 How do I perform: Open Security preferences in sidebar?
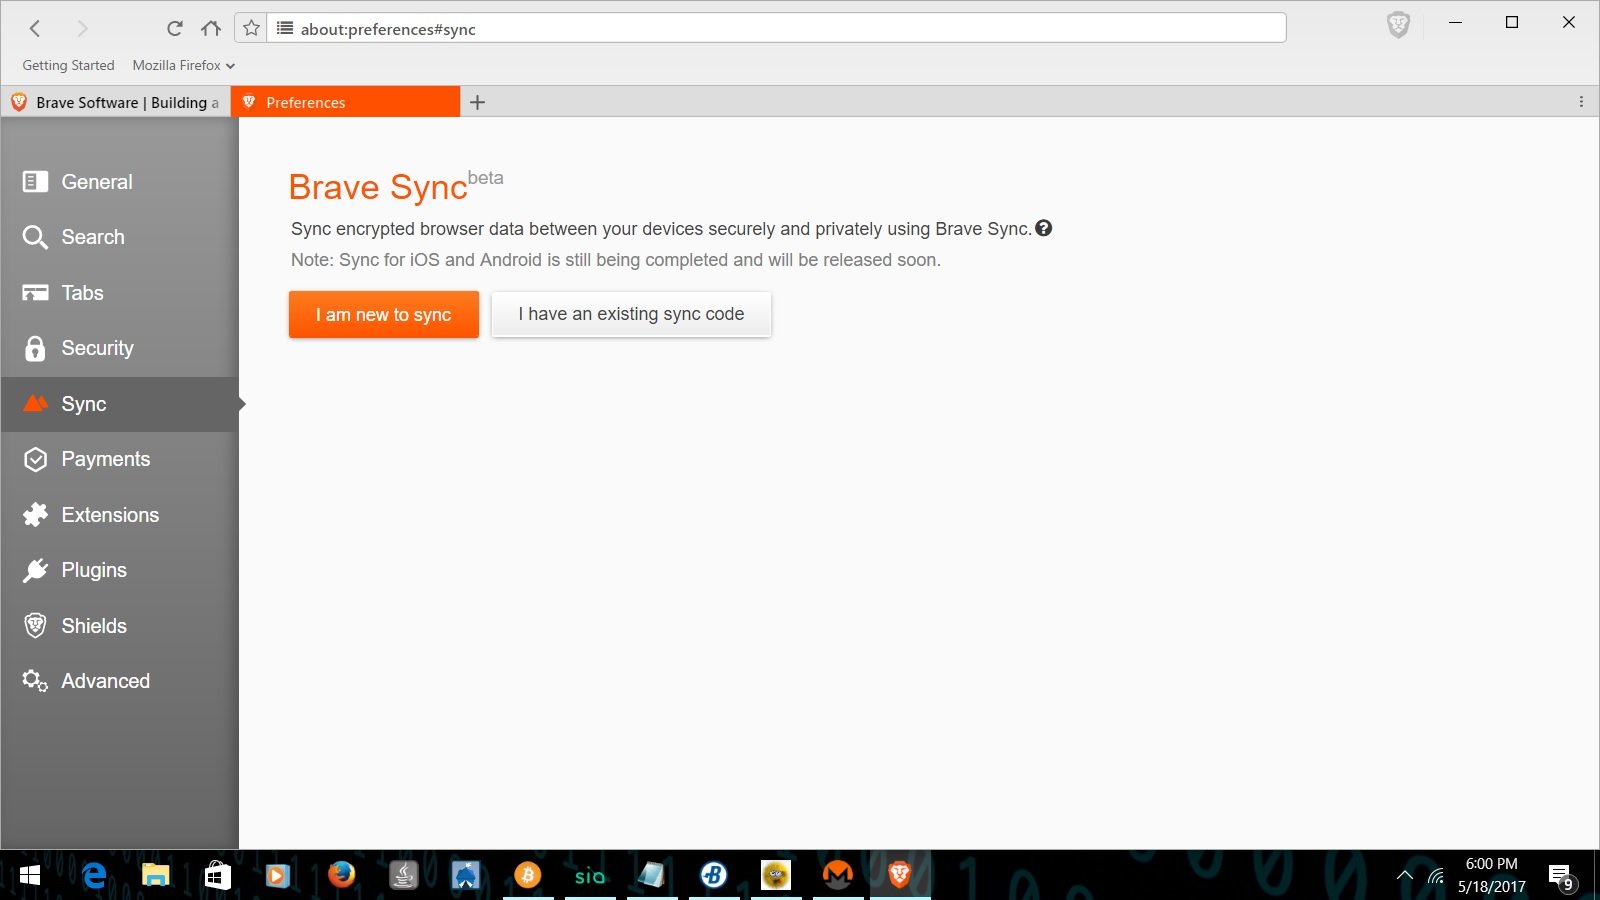click(120, 348)
